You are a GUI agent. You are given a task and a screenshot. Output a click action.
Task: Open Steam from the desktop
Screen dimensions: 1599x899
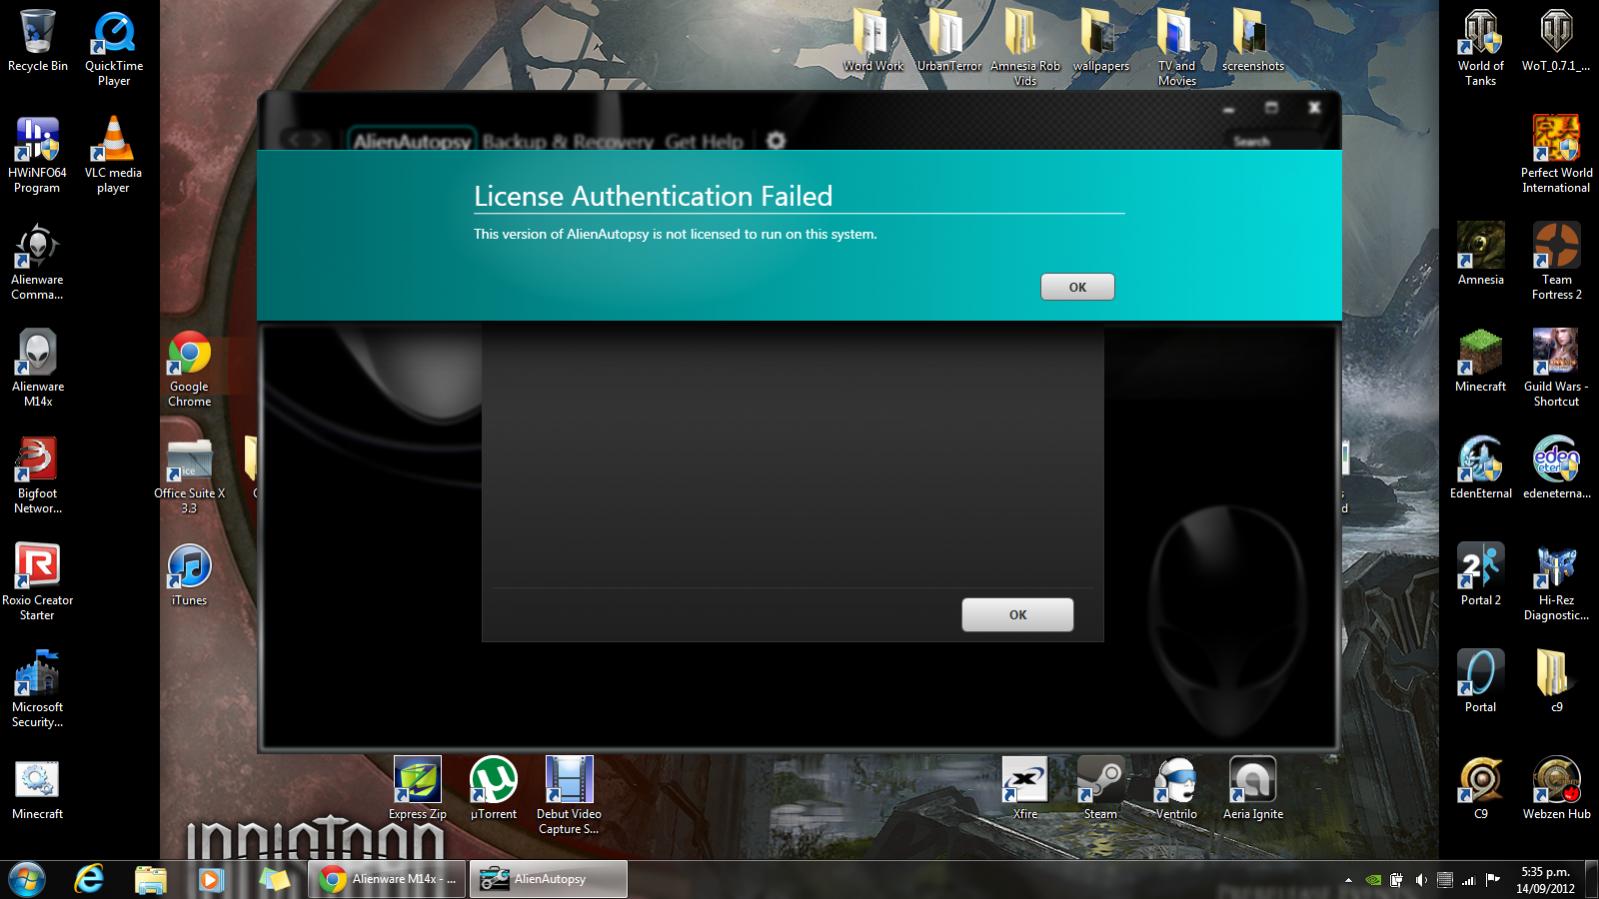(1100, 790)
